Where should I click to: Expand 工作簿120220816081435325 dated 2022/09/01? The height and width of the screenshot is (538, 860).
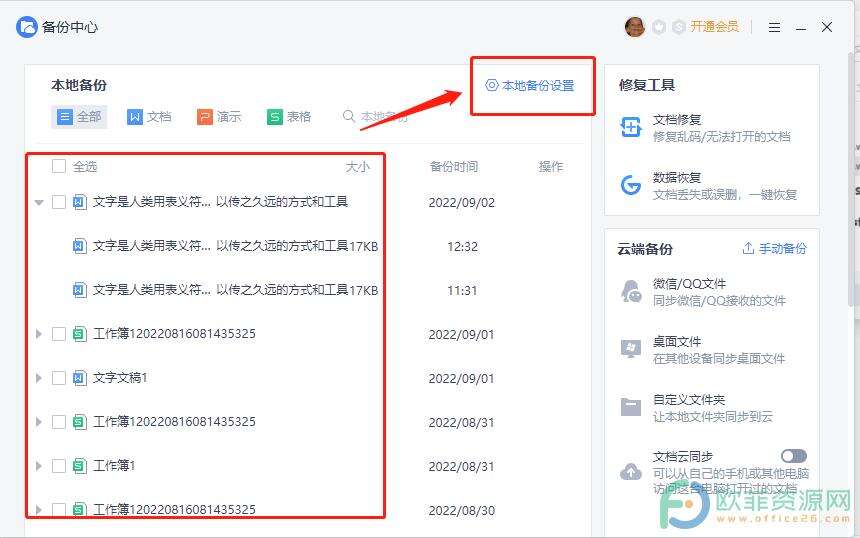[38, 334]
